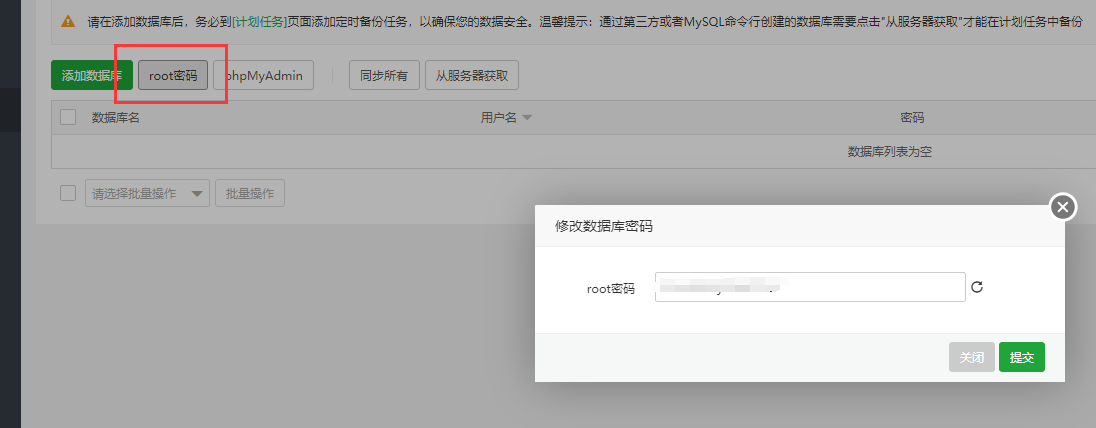Click the 修改数据库密码 dialog title bar
1096x428 pixels.
pos(780,226)
